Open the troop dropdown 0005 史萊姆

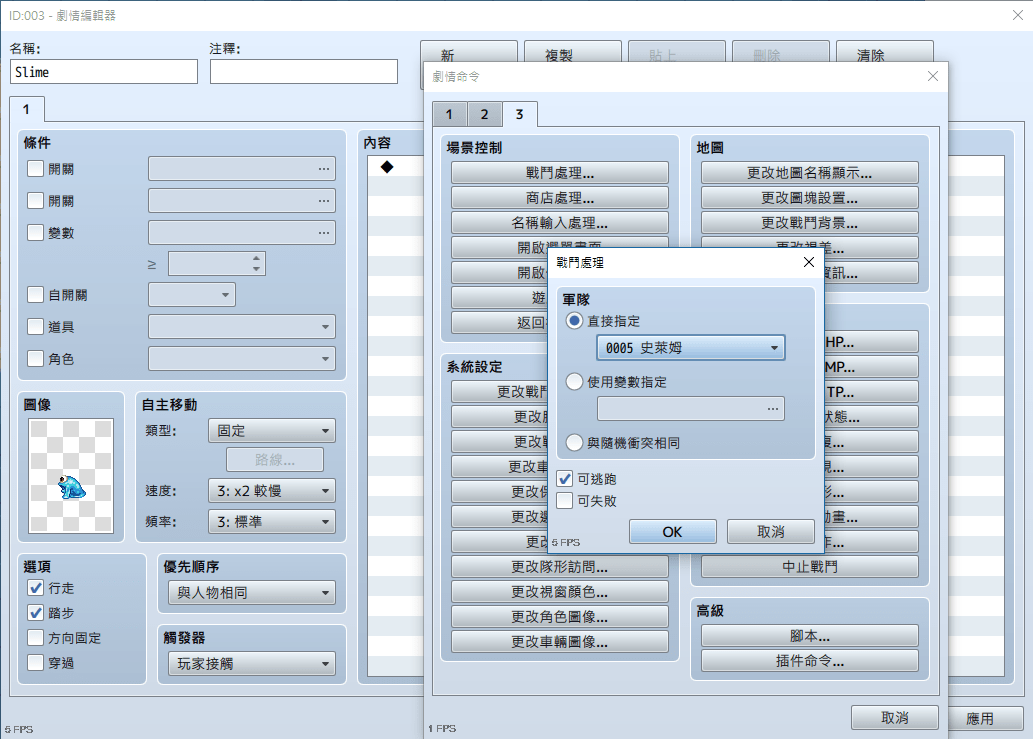coord(690,348)
